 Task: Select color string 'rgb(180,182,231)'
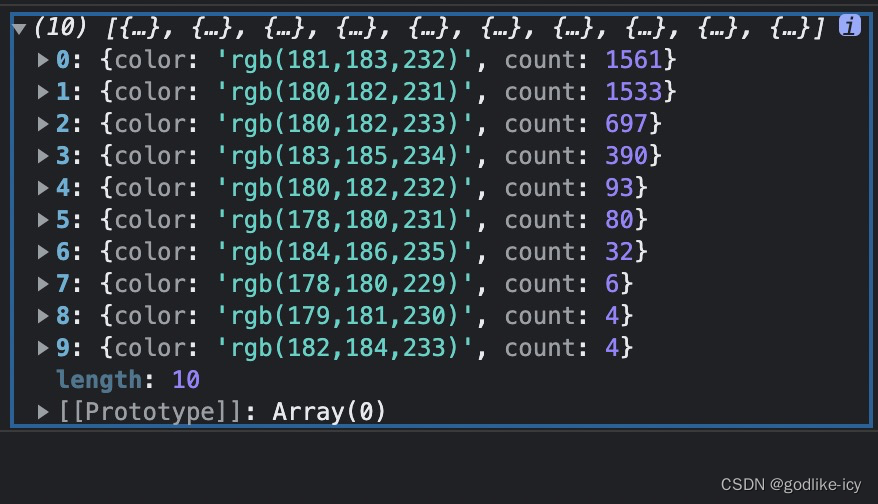point(344,92)
